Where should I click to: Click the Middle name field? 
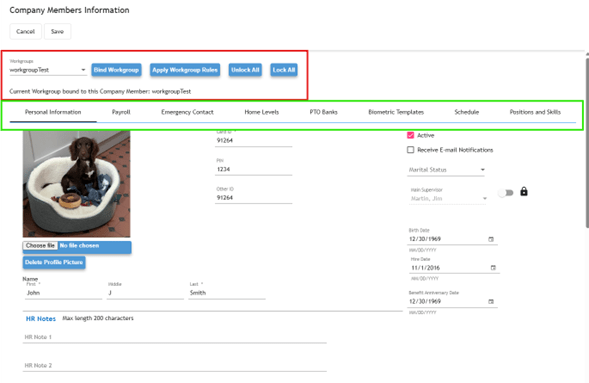tap(145, 293)
